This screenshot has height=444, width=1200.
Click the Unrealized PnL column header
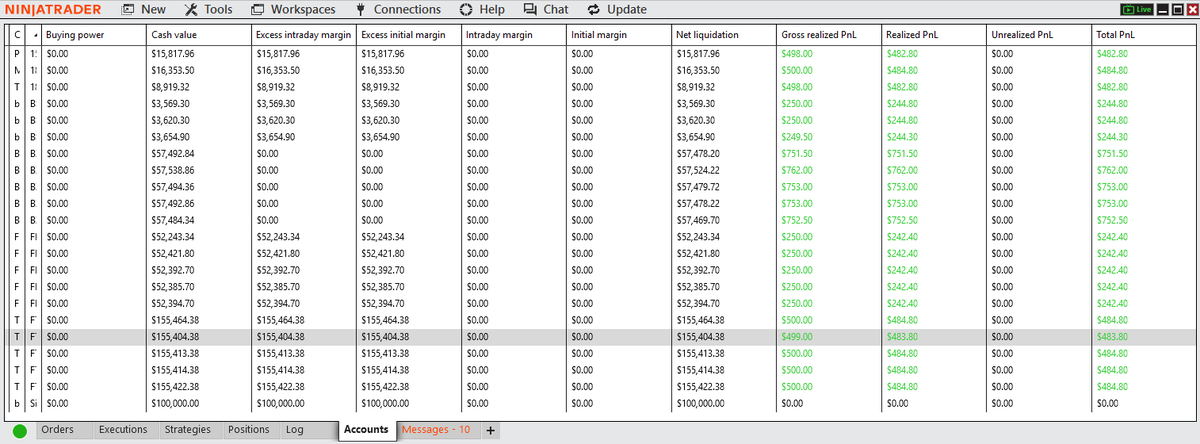tap(1039, 34)
